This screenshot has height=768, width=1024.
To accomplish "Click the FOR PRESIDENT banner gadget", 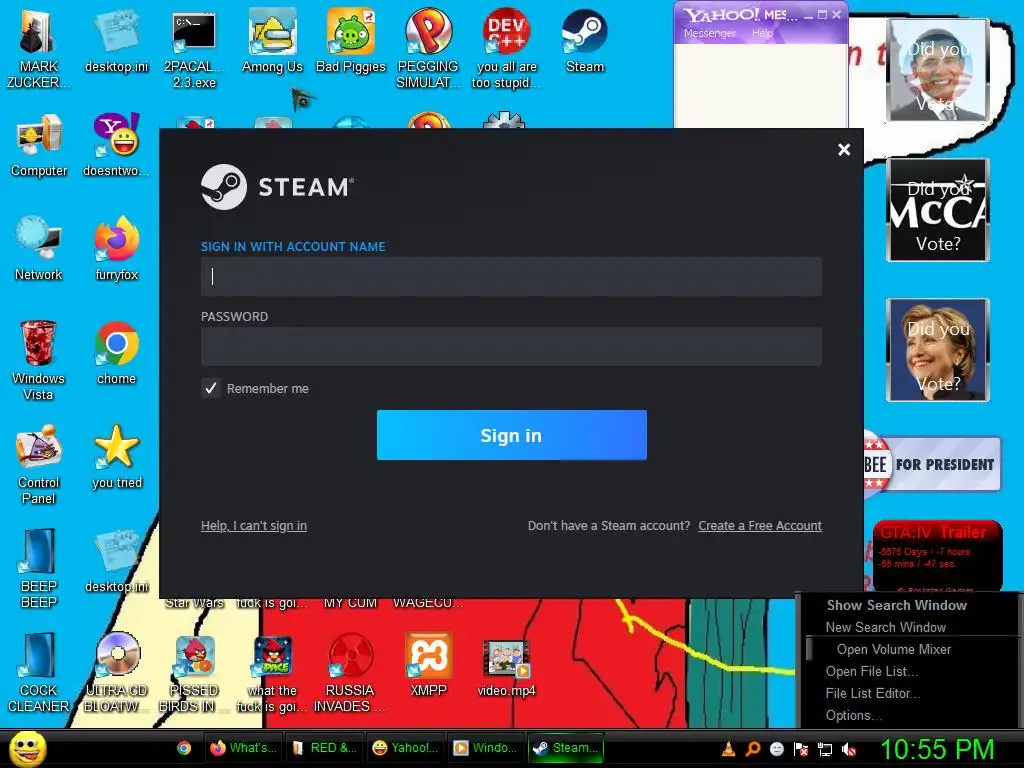I will tap(933, 464).
